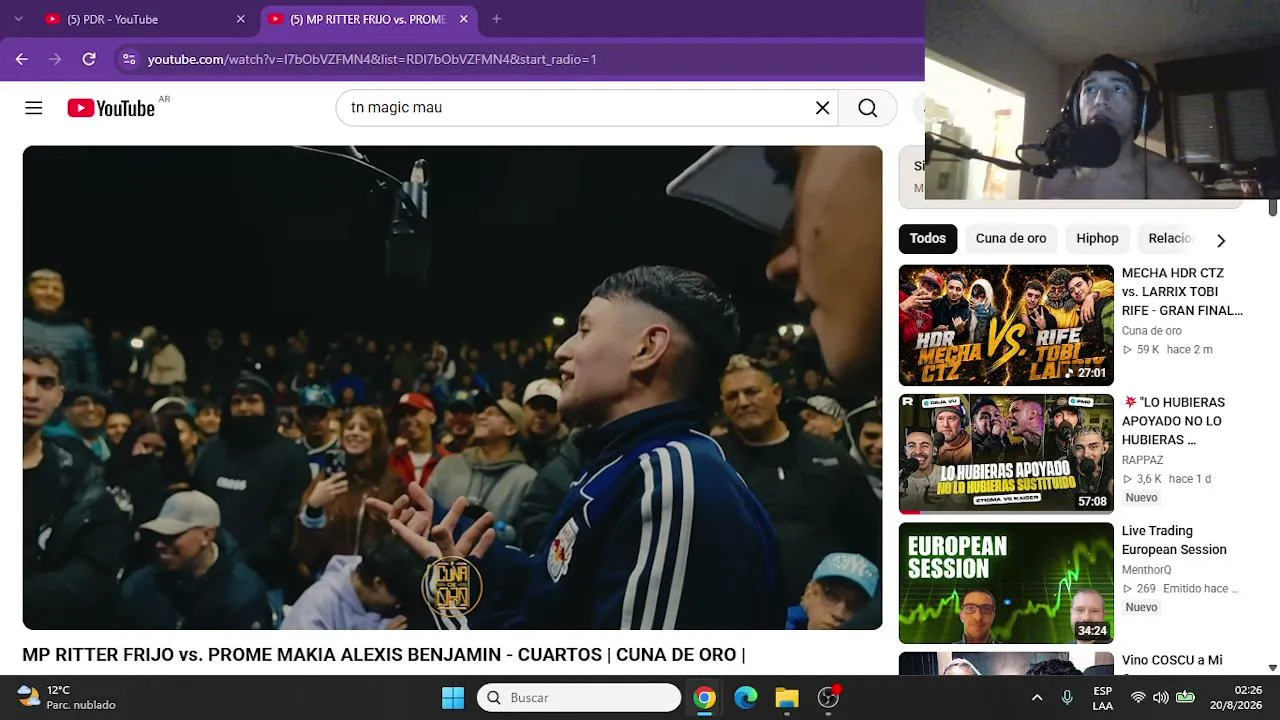This screenshot has height=720, width=1280.
Task: View site information icon in address bar
Action: 129,59
